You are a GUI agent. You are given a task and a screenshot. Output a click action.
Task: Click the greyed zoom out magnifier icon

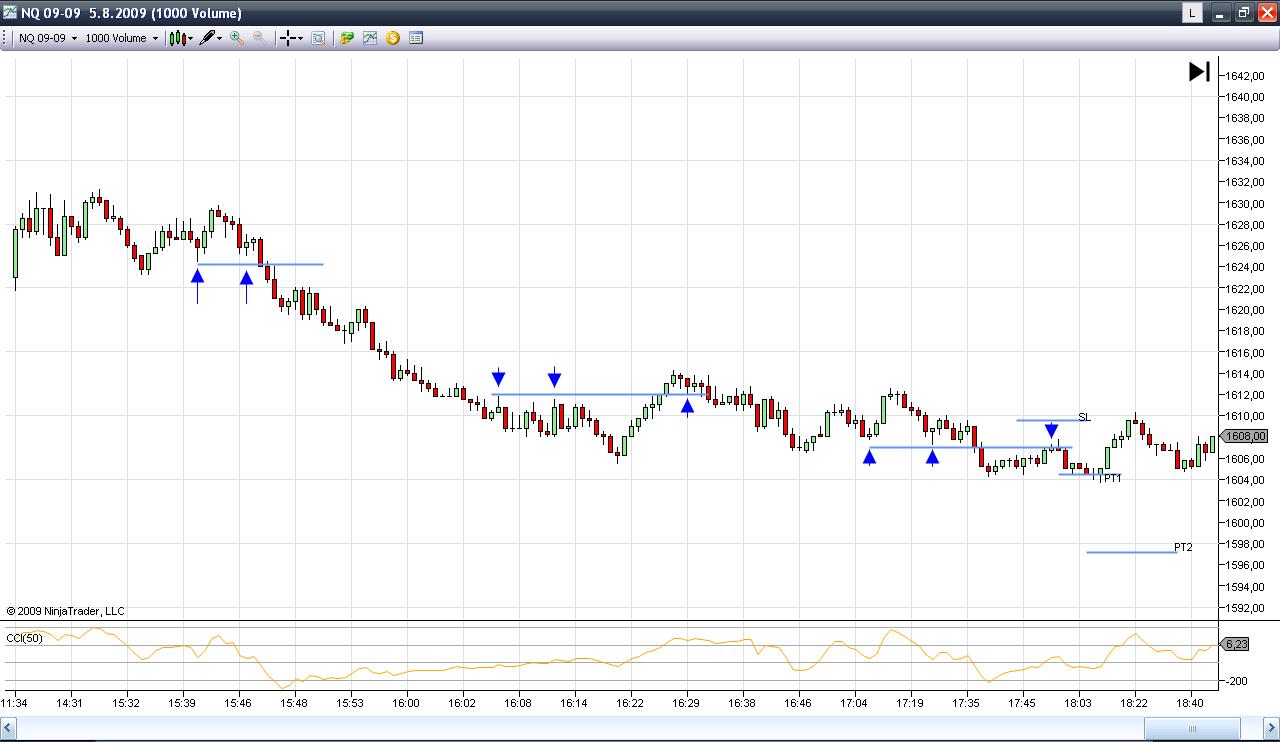[259, 38]
